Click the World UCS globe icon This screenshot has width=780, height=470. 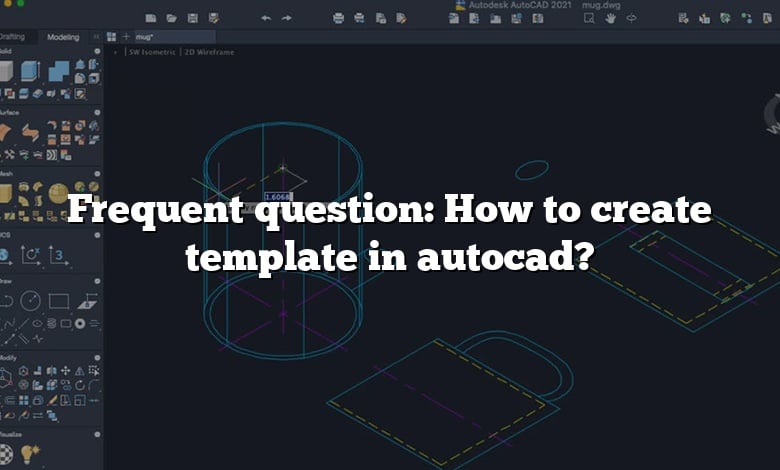pos(4,255)
